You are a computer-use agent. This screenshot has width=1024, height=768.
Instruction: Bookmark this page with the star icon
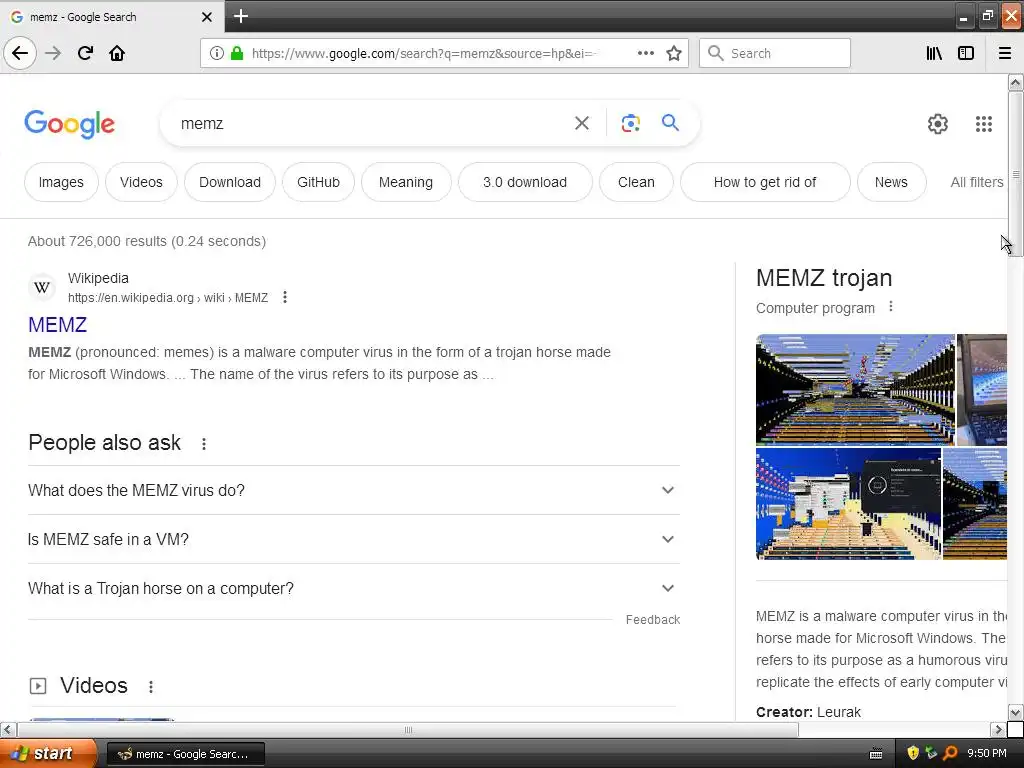click(x=674, y=53)
